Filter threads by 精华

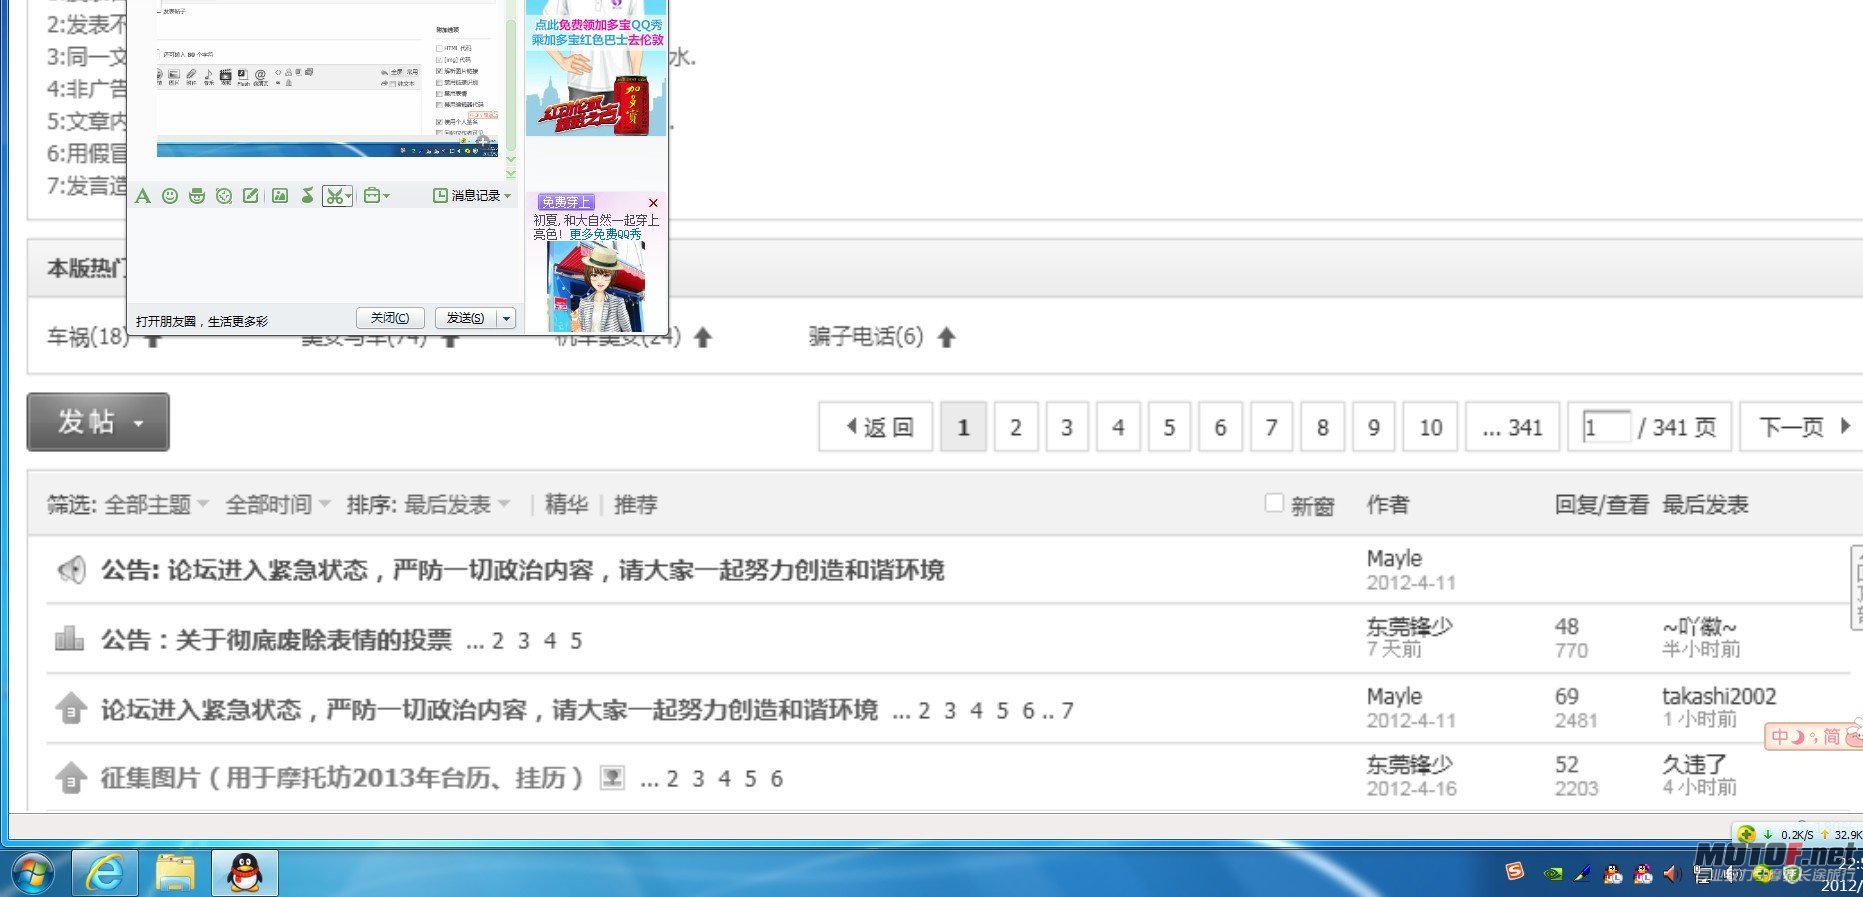566,505
